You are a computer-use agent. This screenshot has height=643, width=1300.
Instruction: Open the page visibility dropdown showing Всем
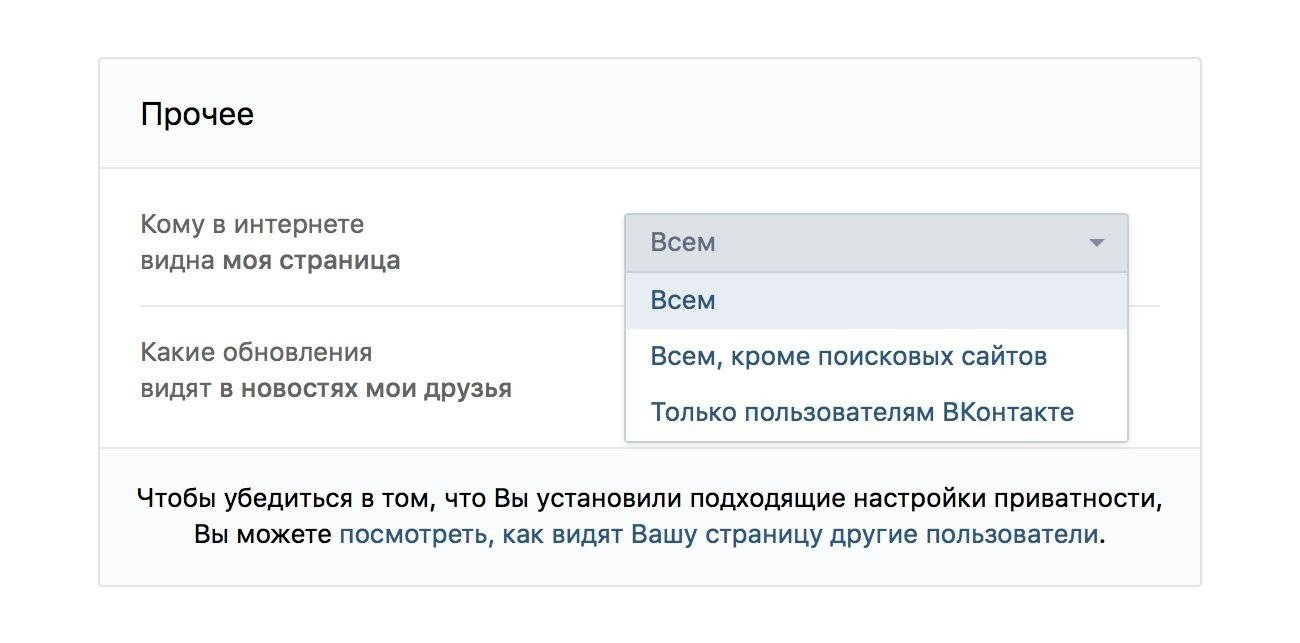877,242
